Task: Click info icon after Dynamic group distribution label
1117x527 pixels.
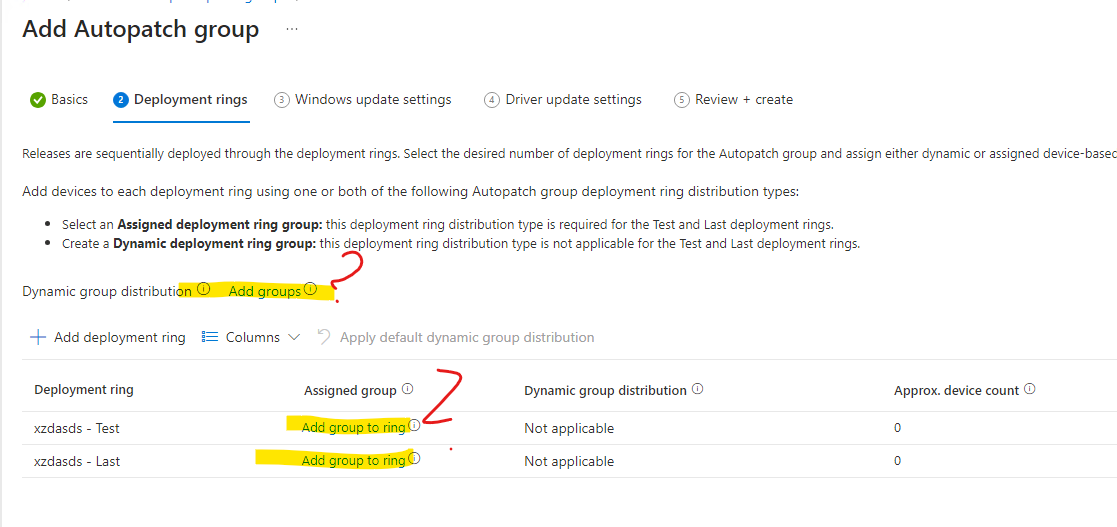Action: (204, 289)
